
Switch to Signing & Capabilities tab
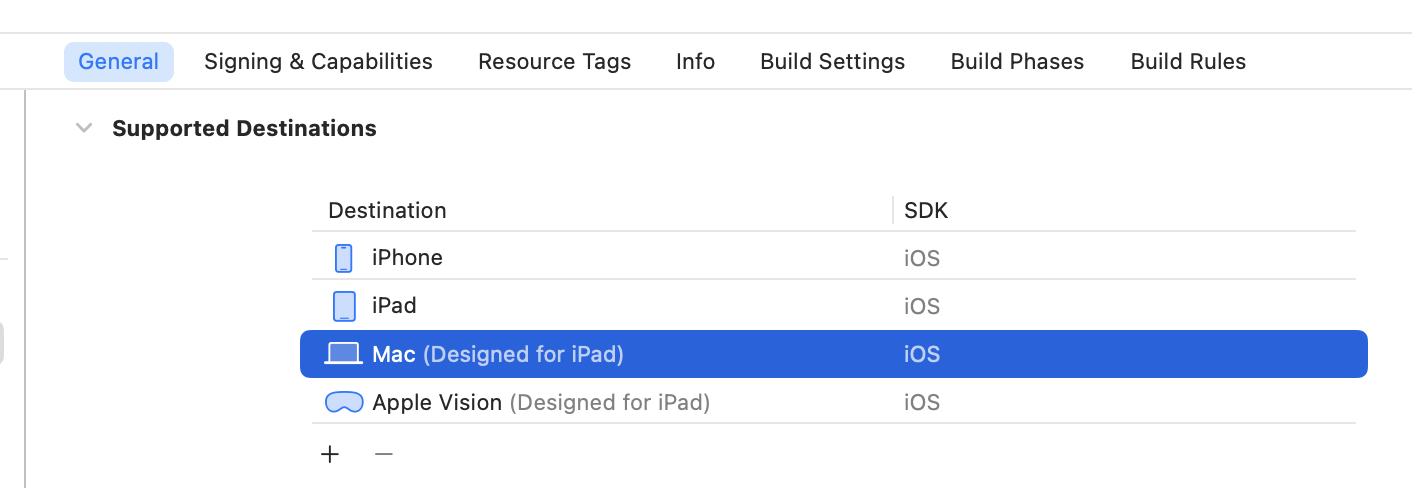pos(318,62)
